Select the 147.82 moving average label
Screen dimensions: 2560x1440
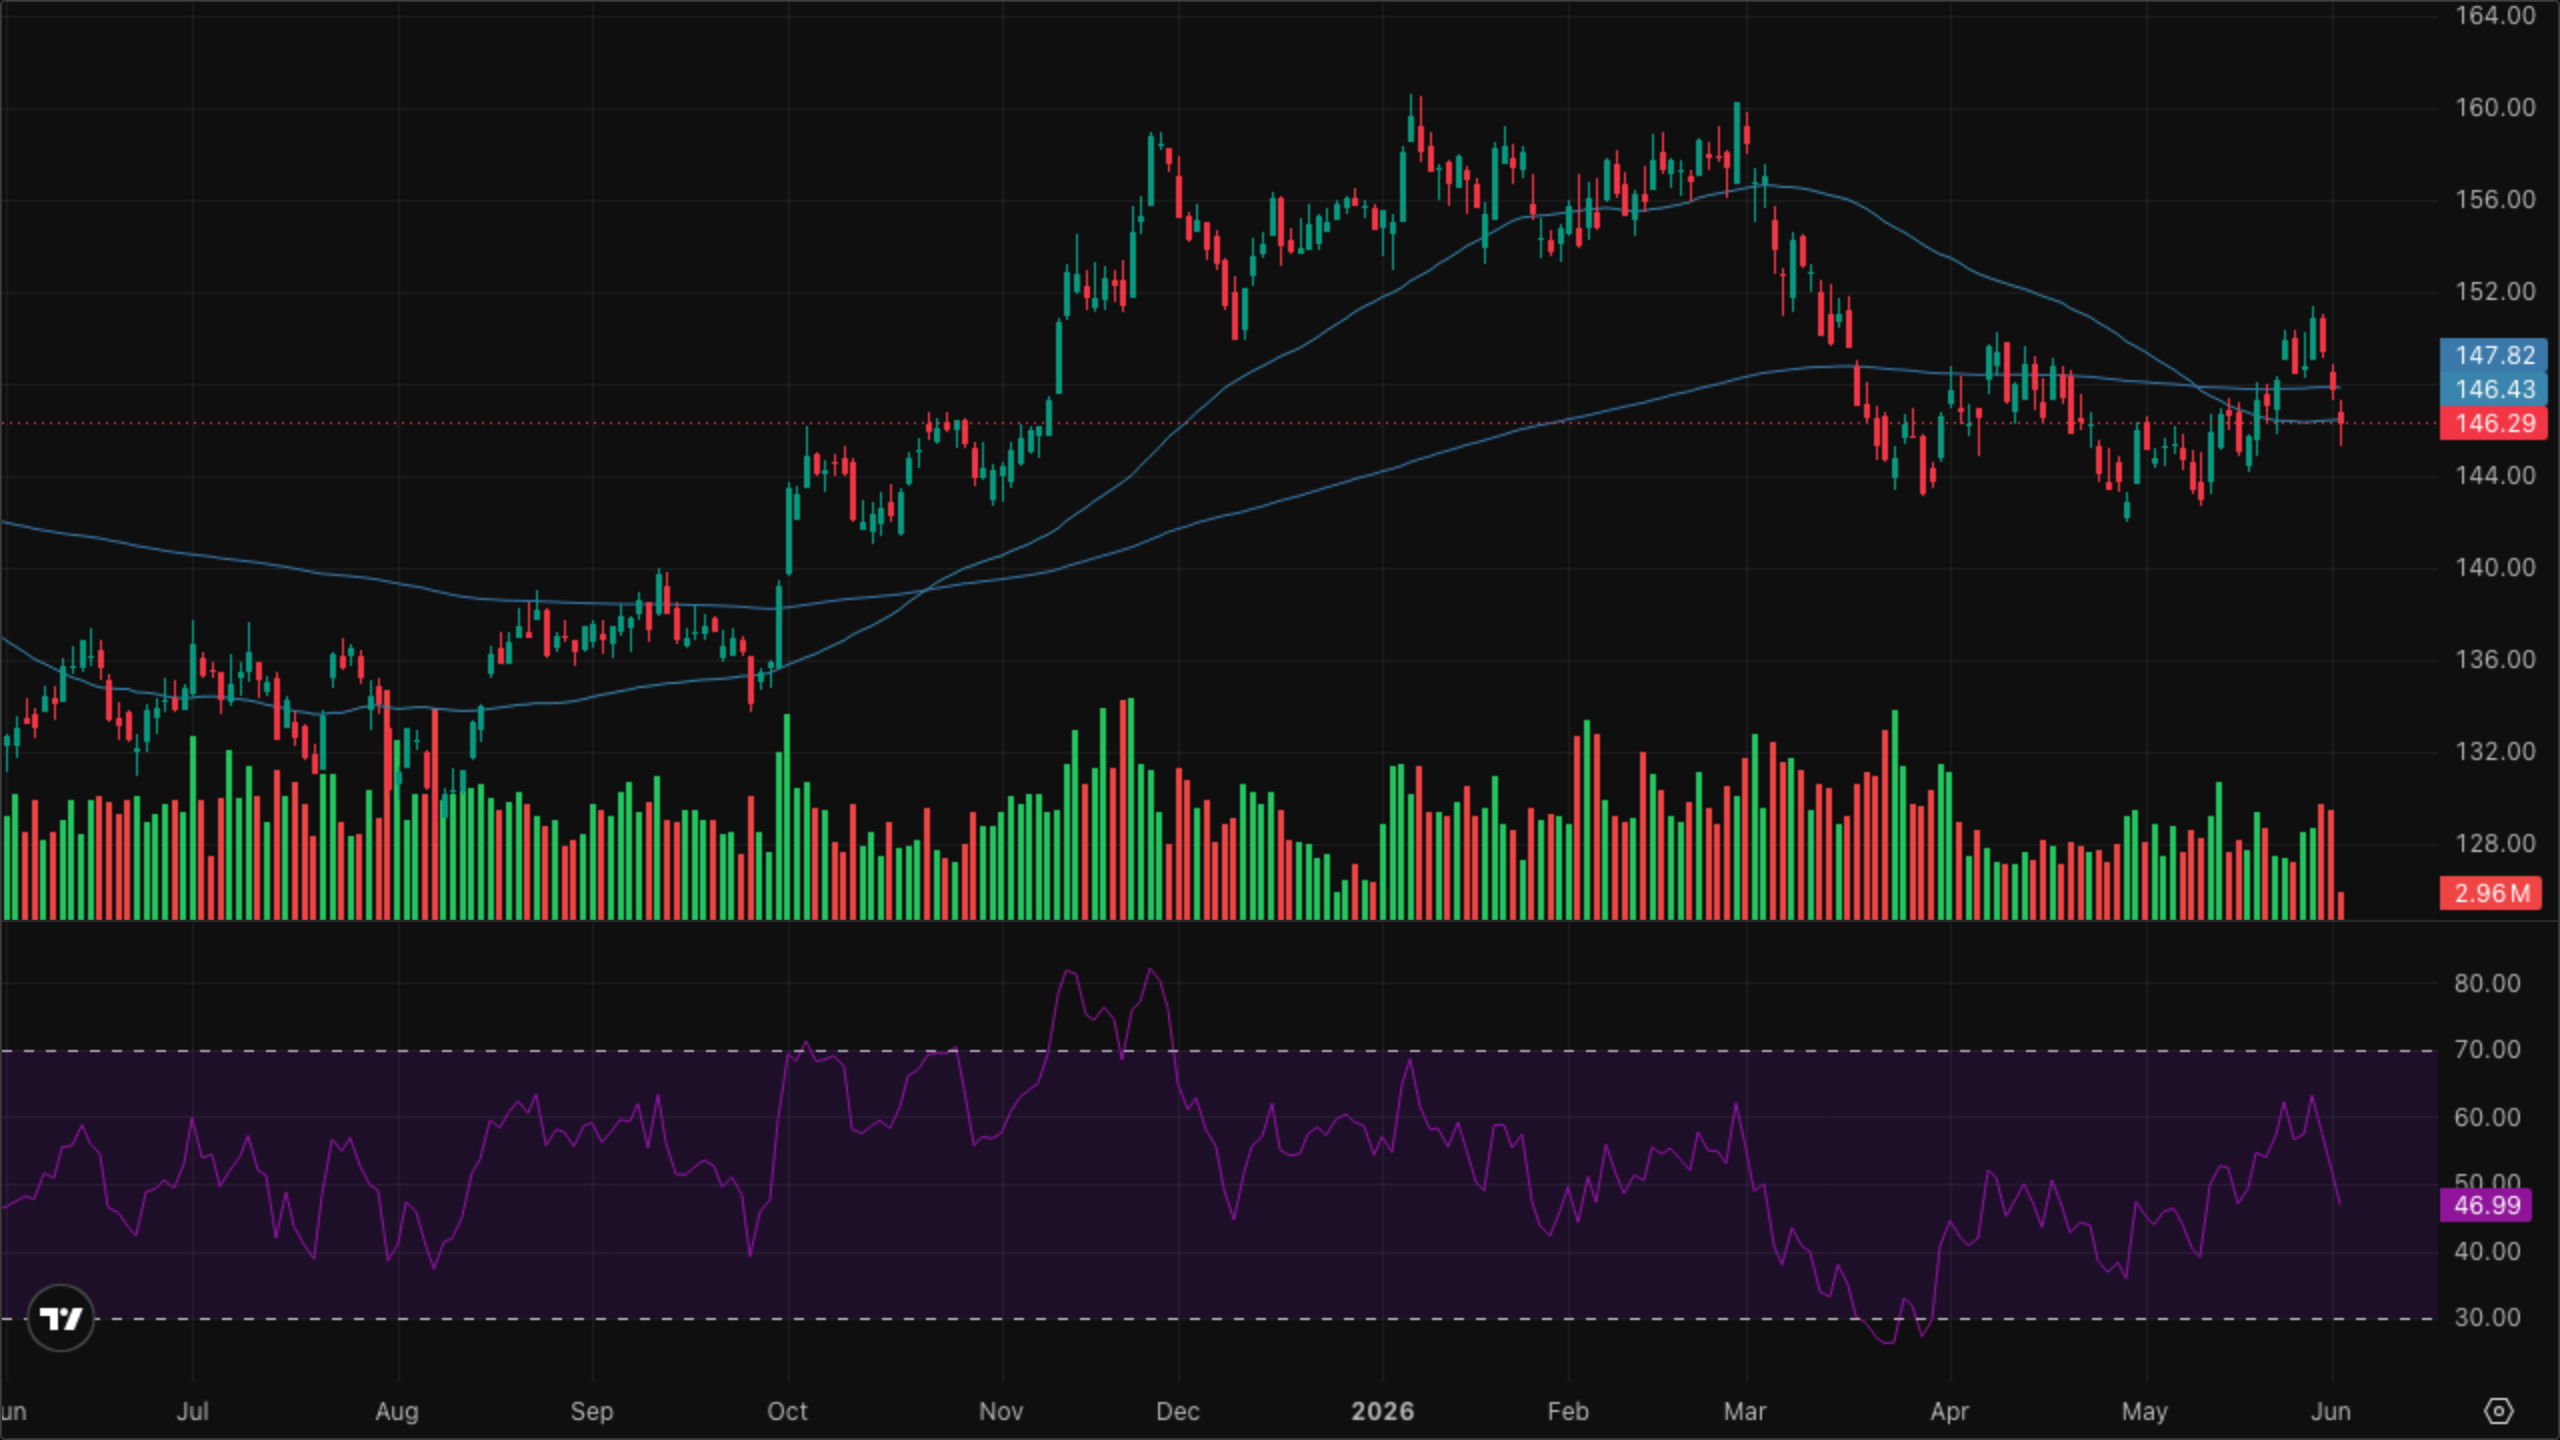tap(2494, 355)
